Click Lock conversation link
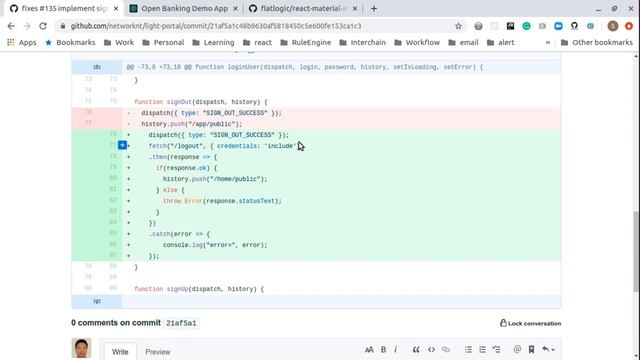The height and width of the screenshot is (360, 640). [x=531, y=323]
